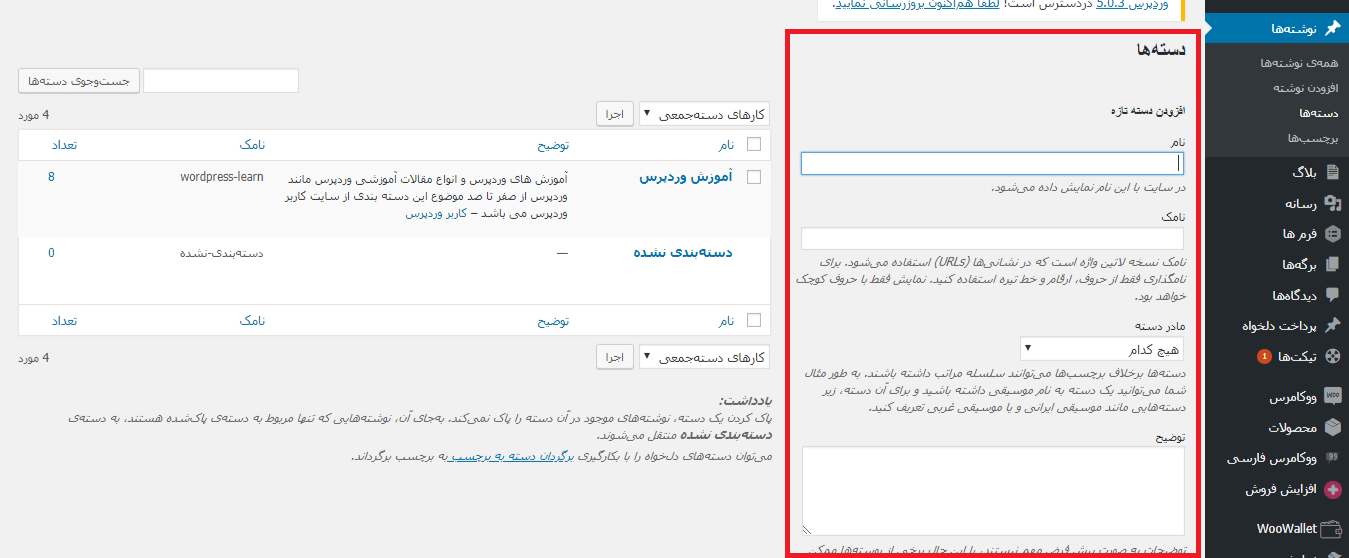Sort by نام in the bottom header
Image resolution: width=1349 pixels, height=558 pixels.
click(x=725, y=321)
